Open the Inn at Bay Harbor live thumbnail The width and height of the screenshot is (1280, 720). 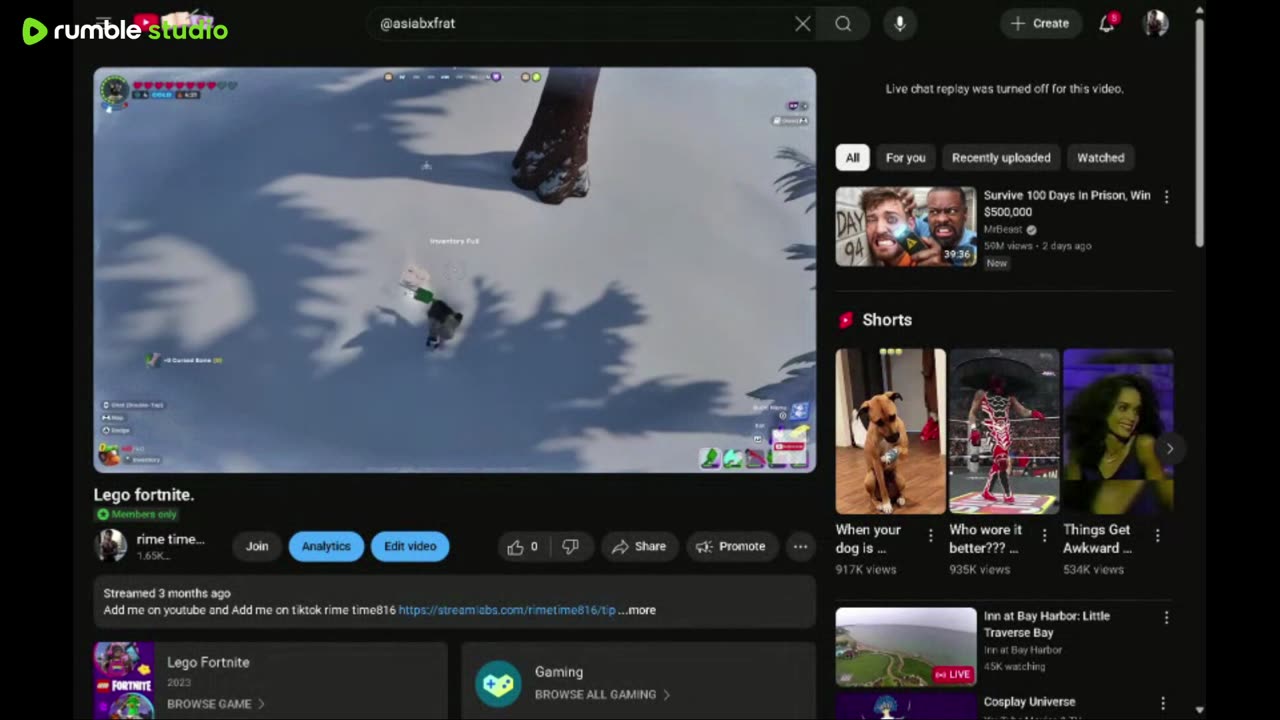[906, 647]
